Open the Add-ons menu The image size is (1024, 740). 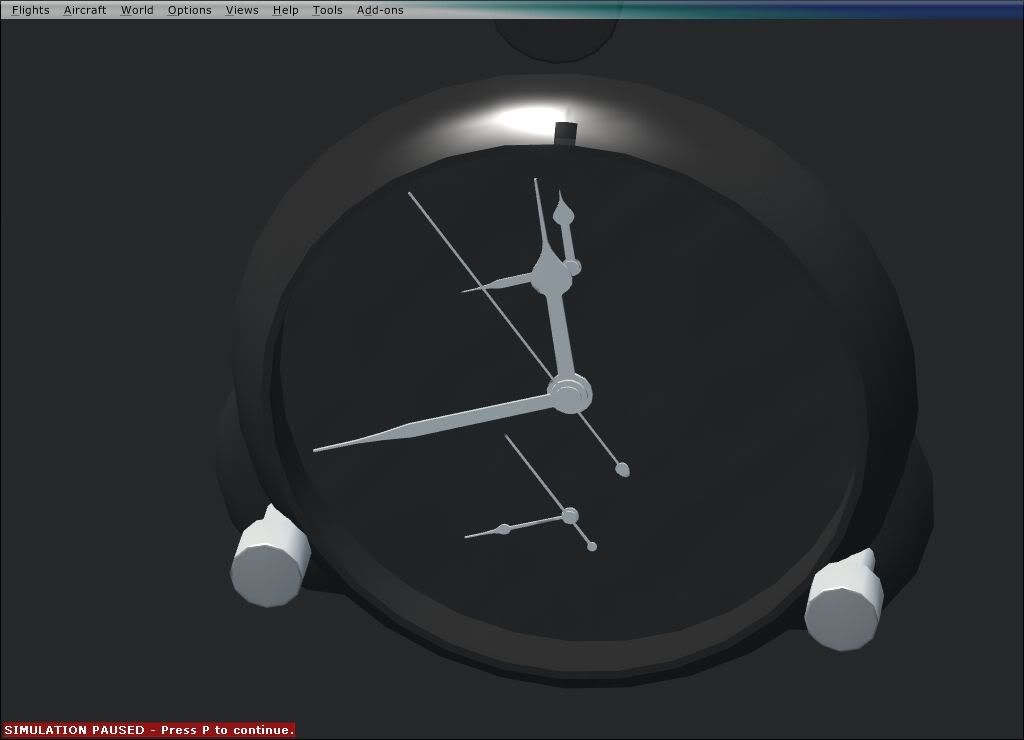(x=380, y=10)
